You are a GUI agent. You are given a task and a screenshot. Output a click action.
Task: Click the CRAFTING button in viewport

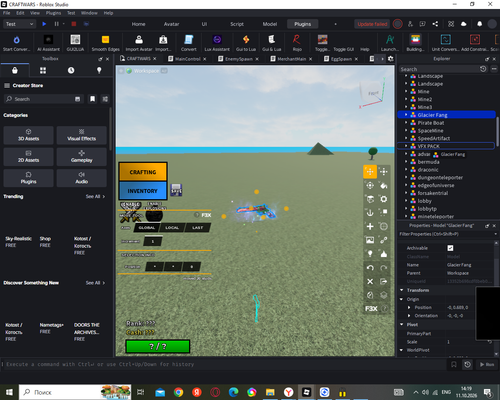pyautogui.click(x=143, y=172)
